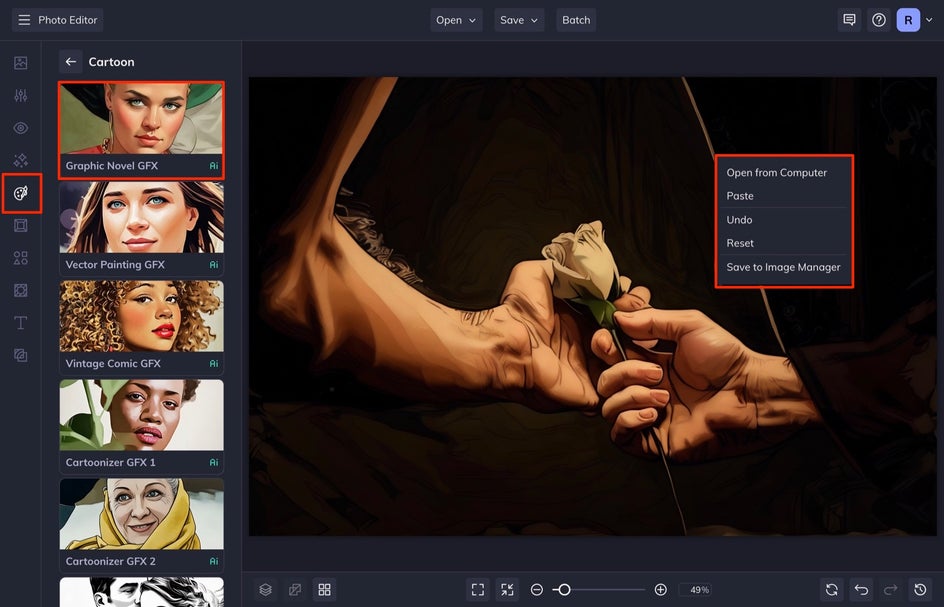The width and height of the screenshot is (944, 607).
Task: Click the fit to screen icon
Action: click(478, 590)
